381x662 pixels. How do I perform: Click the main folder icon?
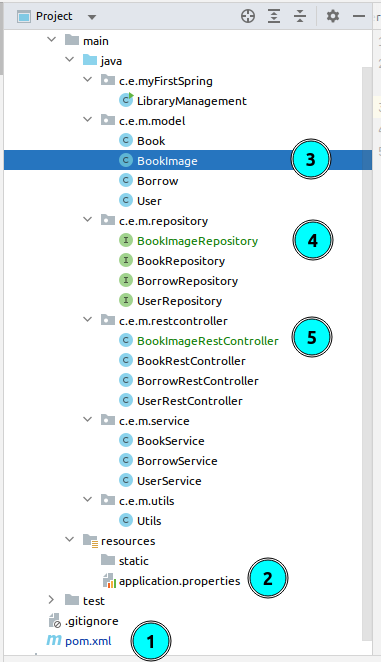72,40
